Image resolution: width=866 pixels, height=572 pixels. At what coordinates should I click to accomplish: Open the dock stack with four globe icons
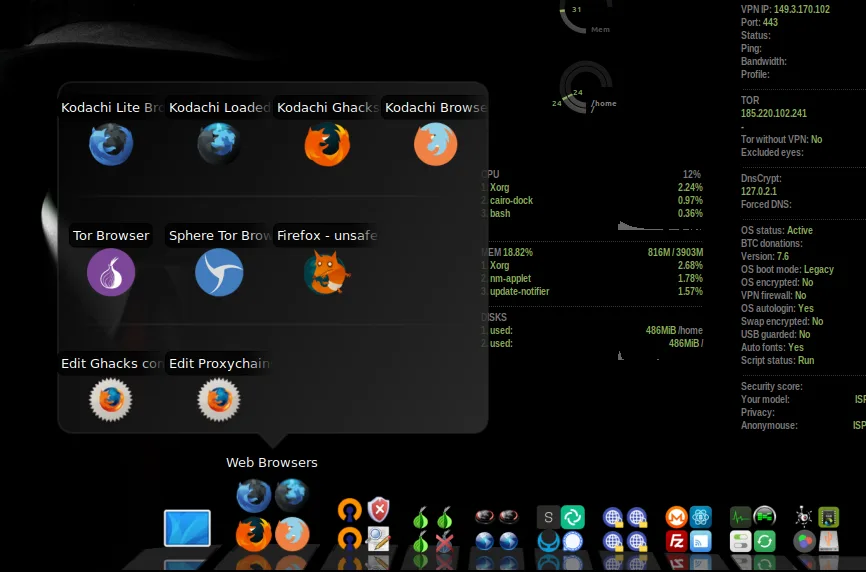625,529
